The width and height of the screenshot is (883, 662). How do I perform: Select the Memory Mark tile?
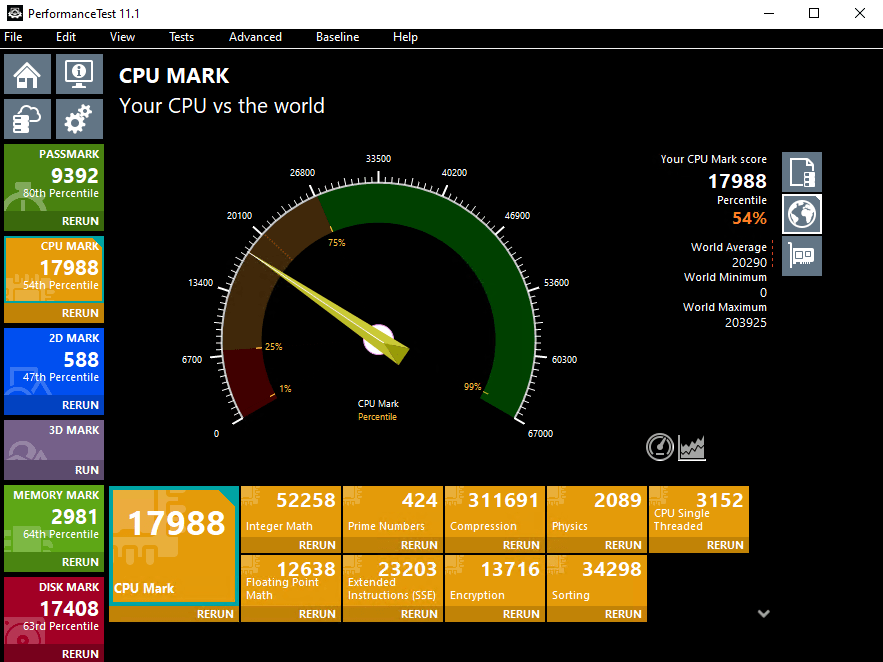point(54,516)
